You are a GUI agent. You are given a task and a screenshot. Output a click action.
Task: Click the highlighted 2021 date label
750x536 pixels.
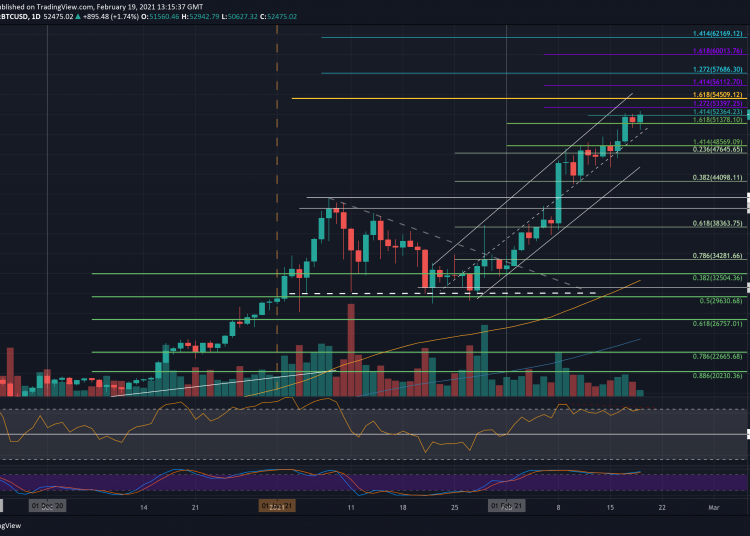[276, 507]
